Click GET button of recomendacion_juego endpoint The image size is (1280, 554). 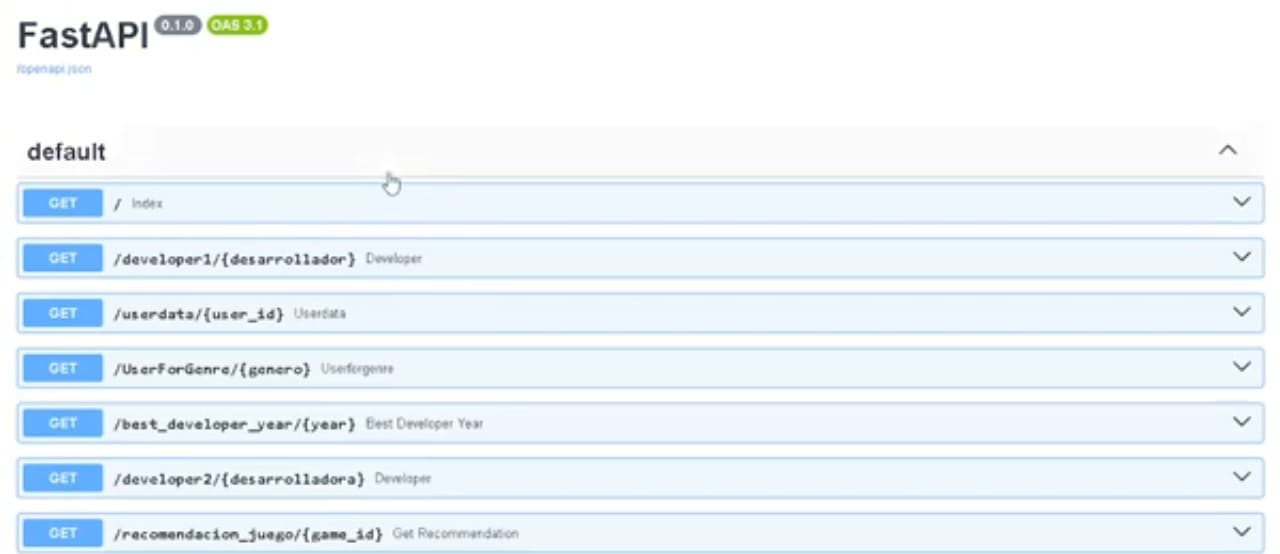click(63, 533)
